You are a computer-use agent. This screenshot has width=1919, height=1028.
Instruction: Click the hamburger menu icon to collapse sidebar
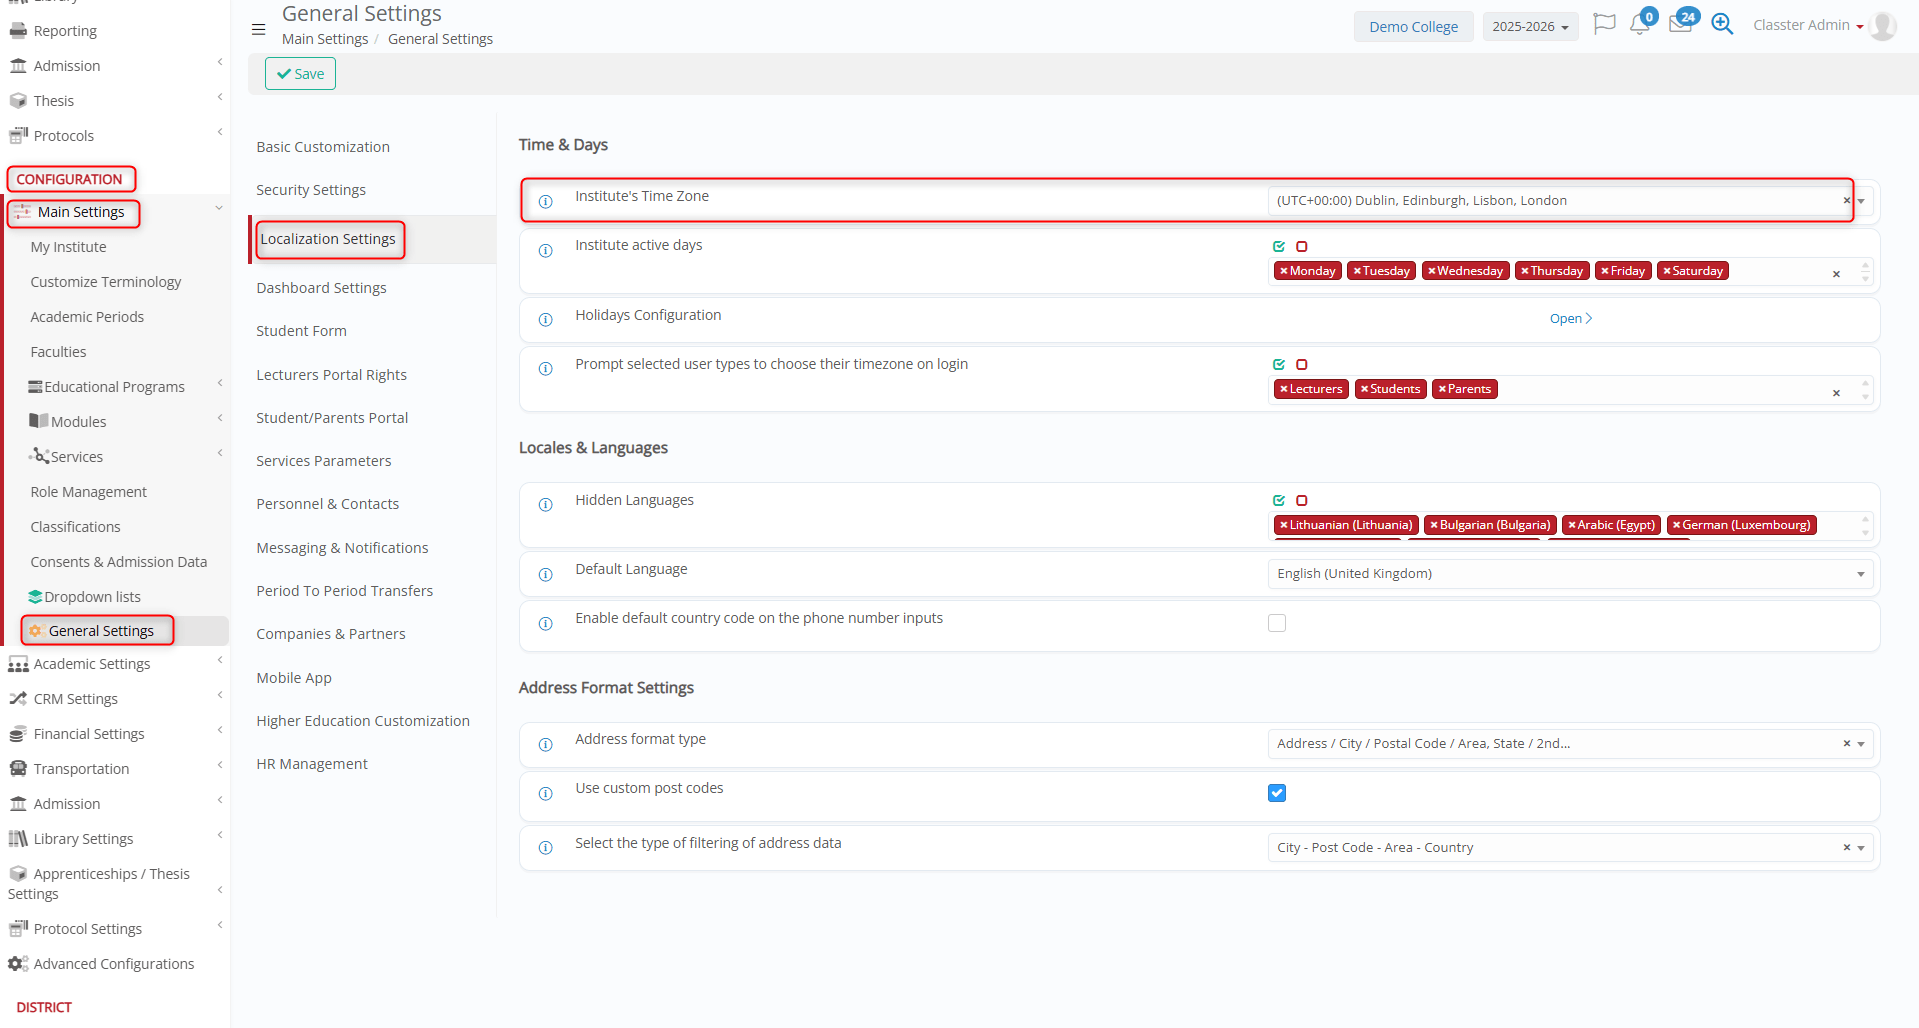click(258, 29)
